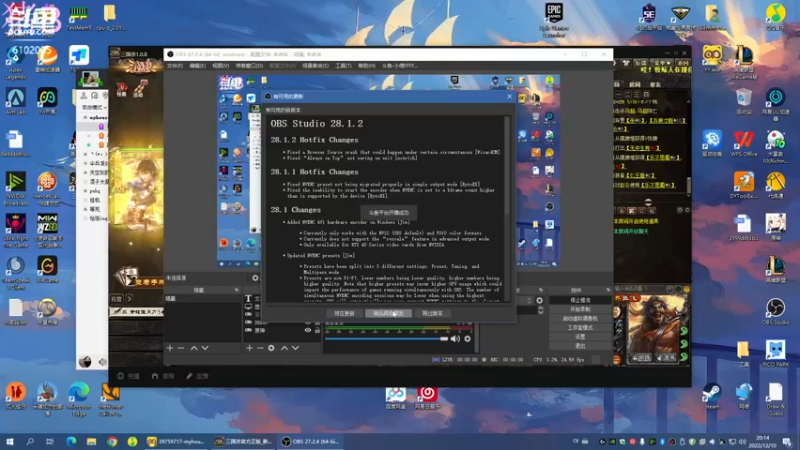The width and height of the screenshot is (800, 450).
Task: Open the Epic Games Launcher desktop icon
Action: click(x=554, y=19)
